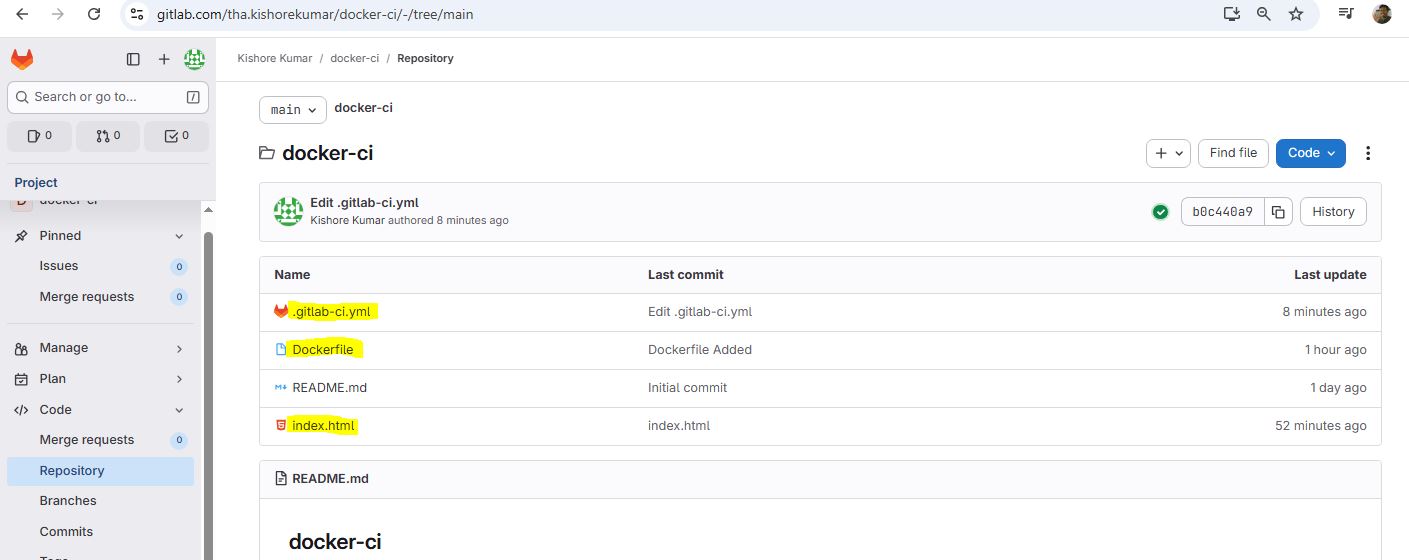Click the History button
Viewport: 1409px width, 560px height.
point(1333,212)
